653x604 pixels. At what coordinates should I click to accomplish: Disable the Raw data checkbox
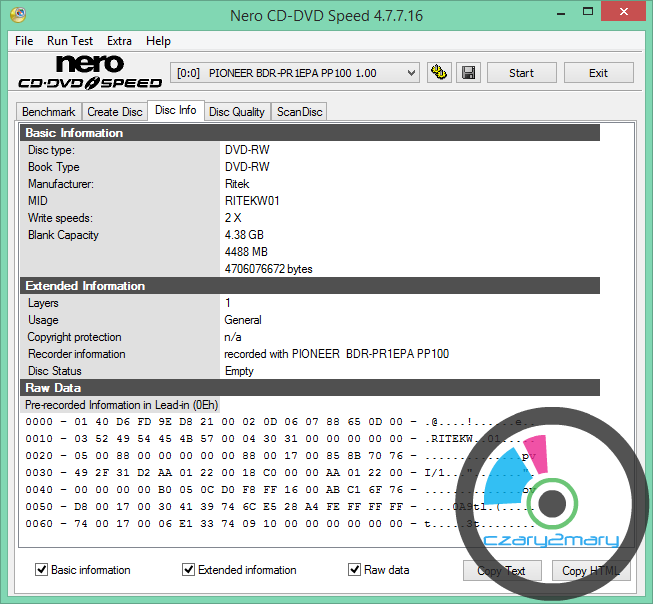(355, 570)
